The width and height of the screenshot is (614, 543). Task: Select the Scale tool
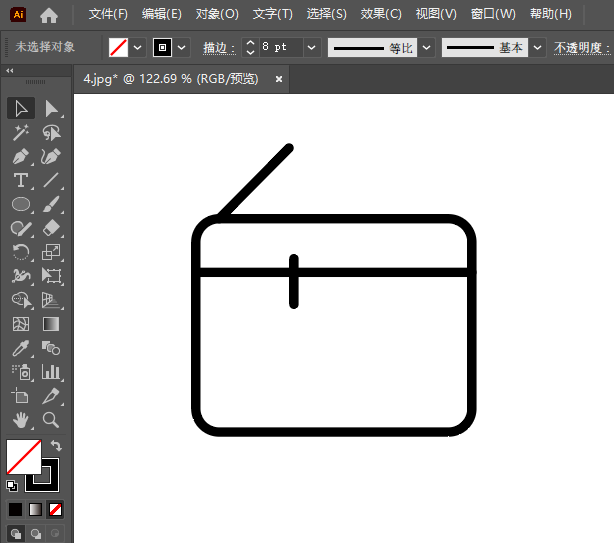point(51,252)
